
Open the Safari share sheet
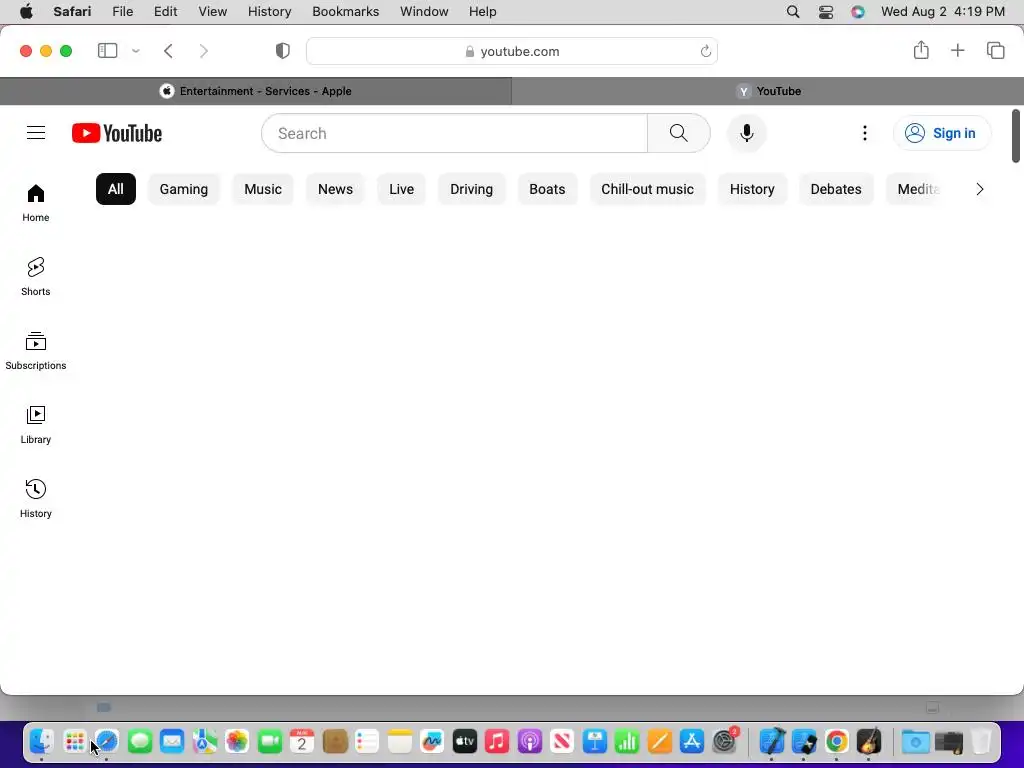(x=921, y=50)
